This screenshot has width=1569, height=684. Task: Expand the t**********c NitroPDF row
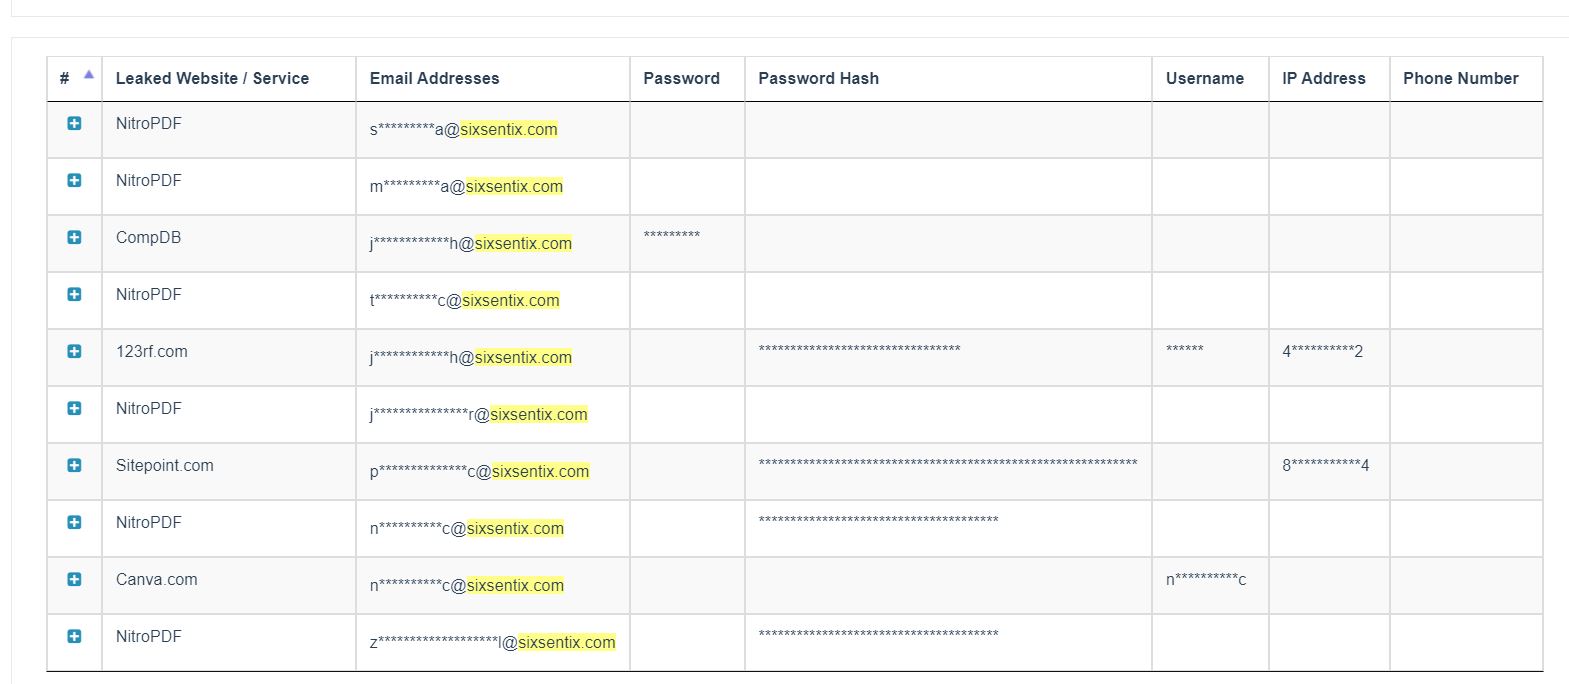[74, 294]
